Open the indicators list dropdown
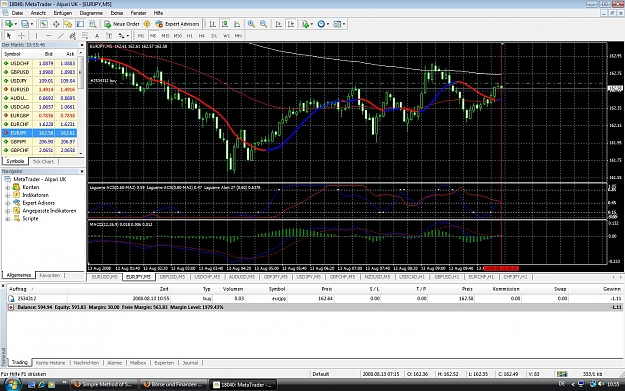Viewport: 625px width, 391px height. [x=307, y=24]
